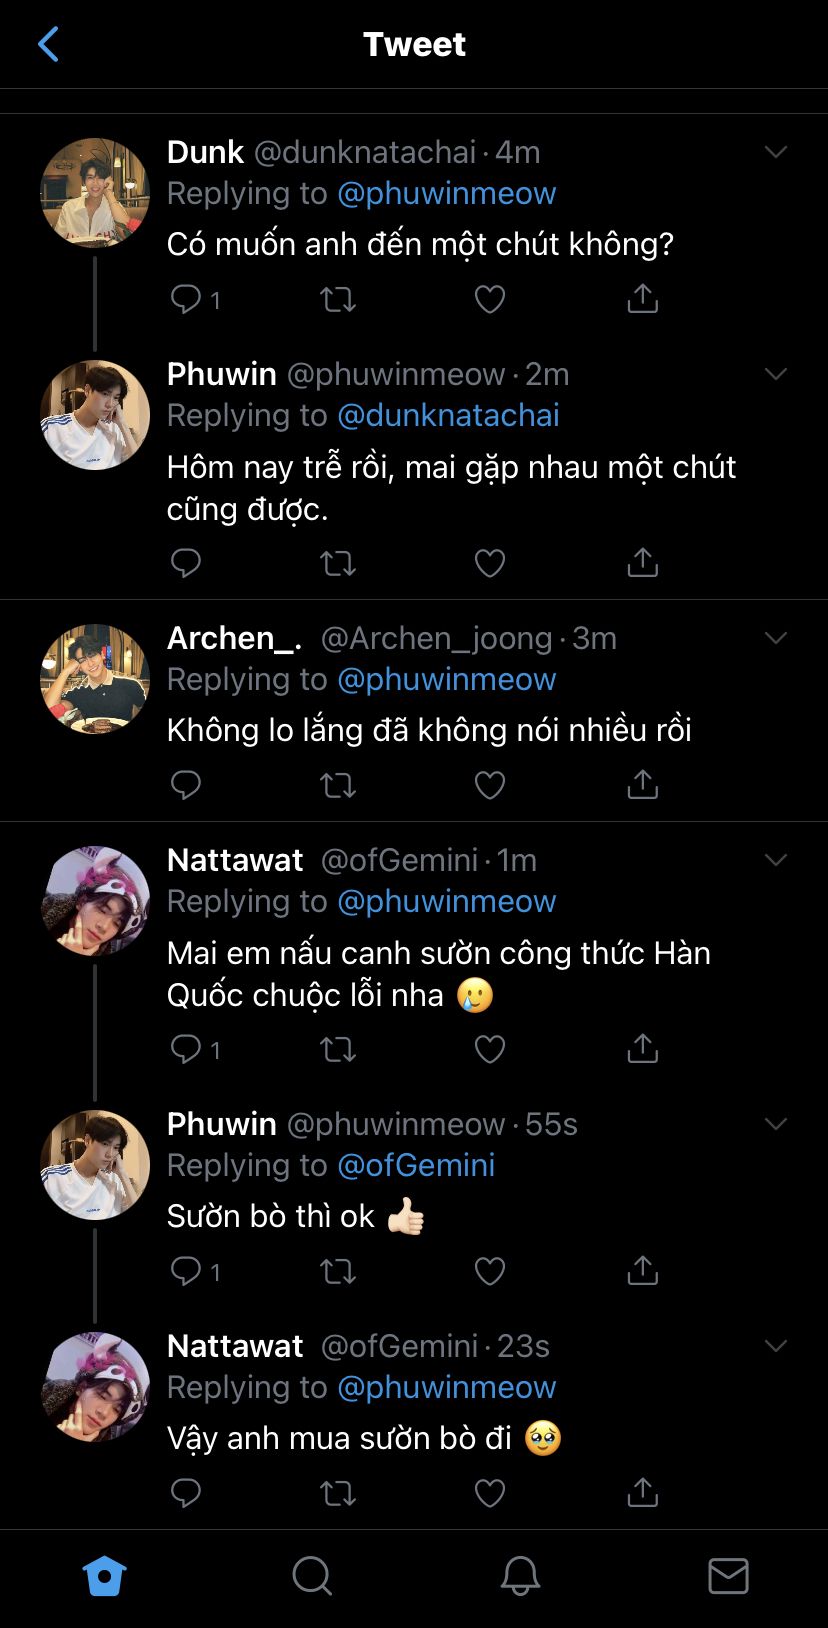Viewport: 828px width, 1628px height.
Task: Open Dunk's profile picture
Action: click(x=95, y=193)
